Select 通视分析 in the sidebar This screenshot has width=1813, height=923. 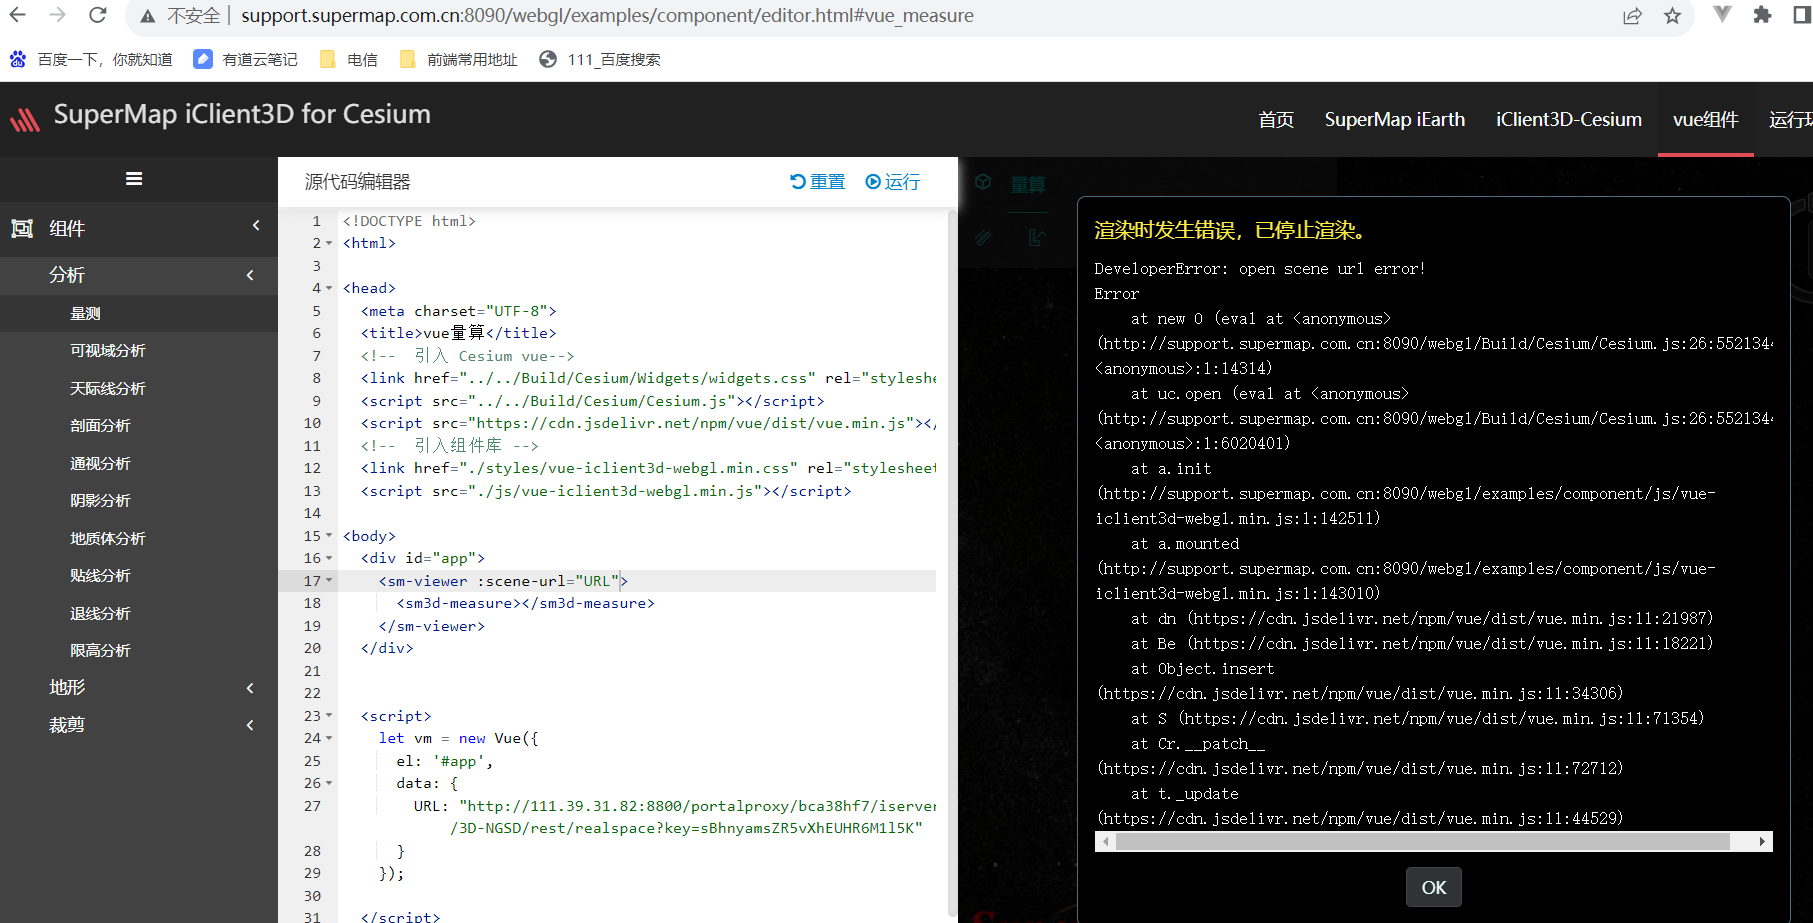tap(100, 463)
